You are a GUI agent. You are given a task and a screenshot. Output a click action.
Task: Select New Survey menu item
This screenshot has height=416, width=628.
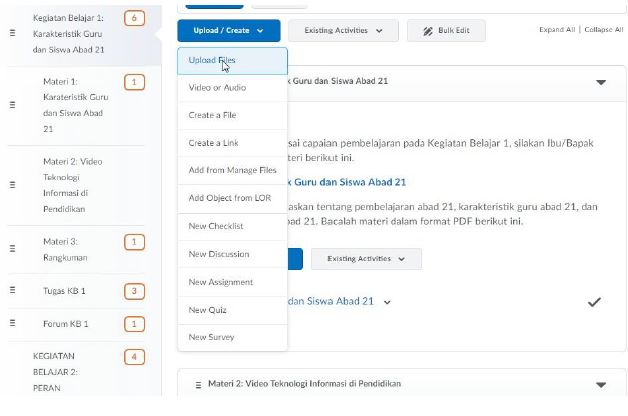pyautogui.click(x=232, y=338)
